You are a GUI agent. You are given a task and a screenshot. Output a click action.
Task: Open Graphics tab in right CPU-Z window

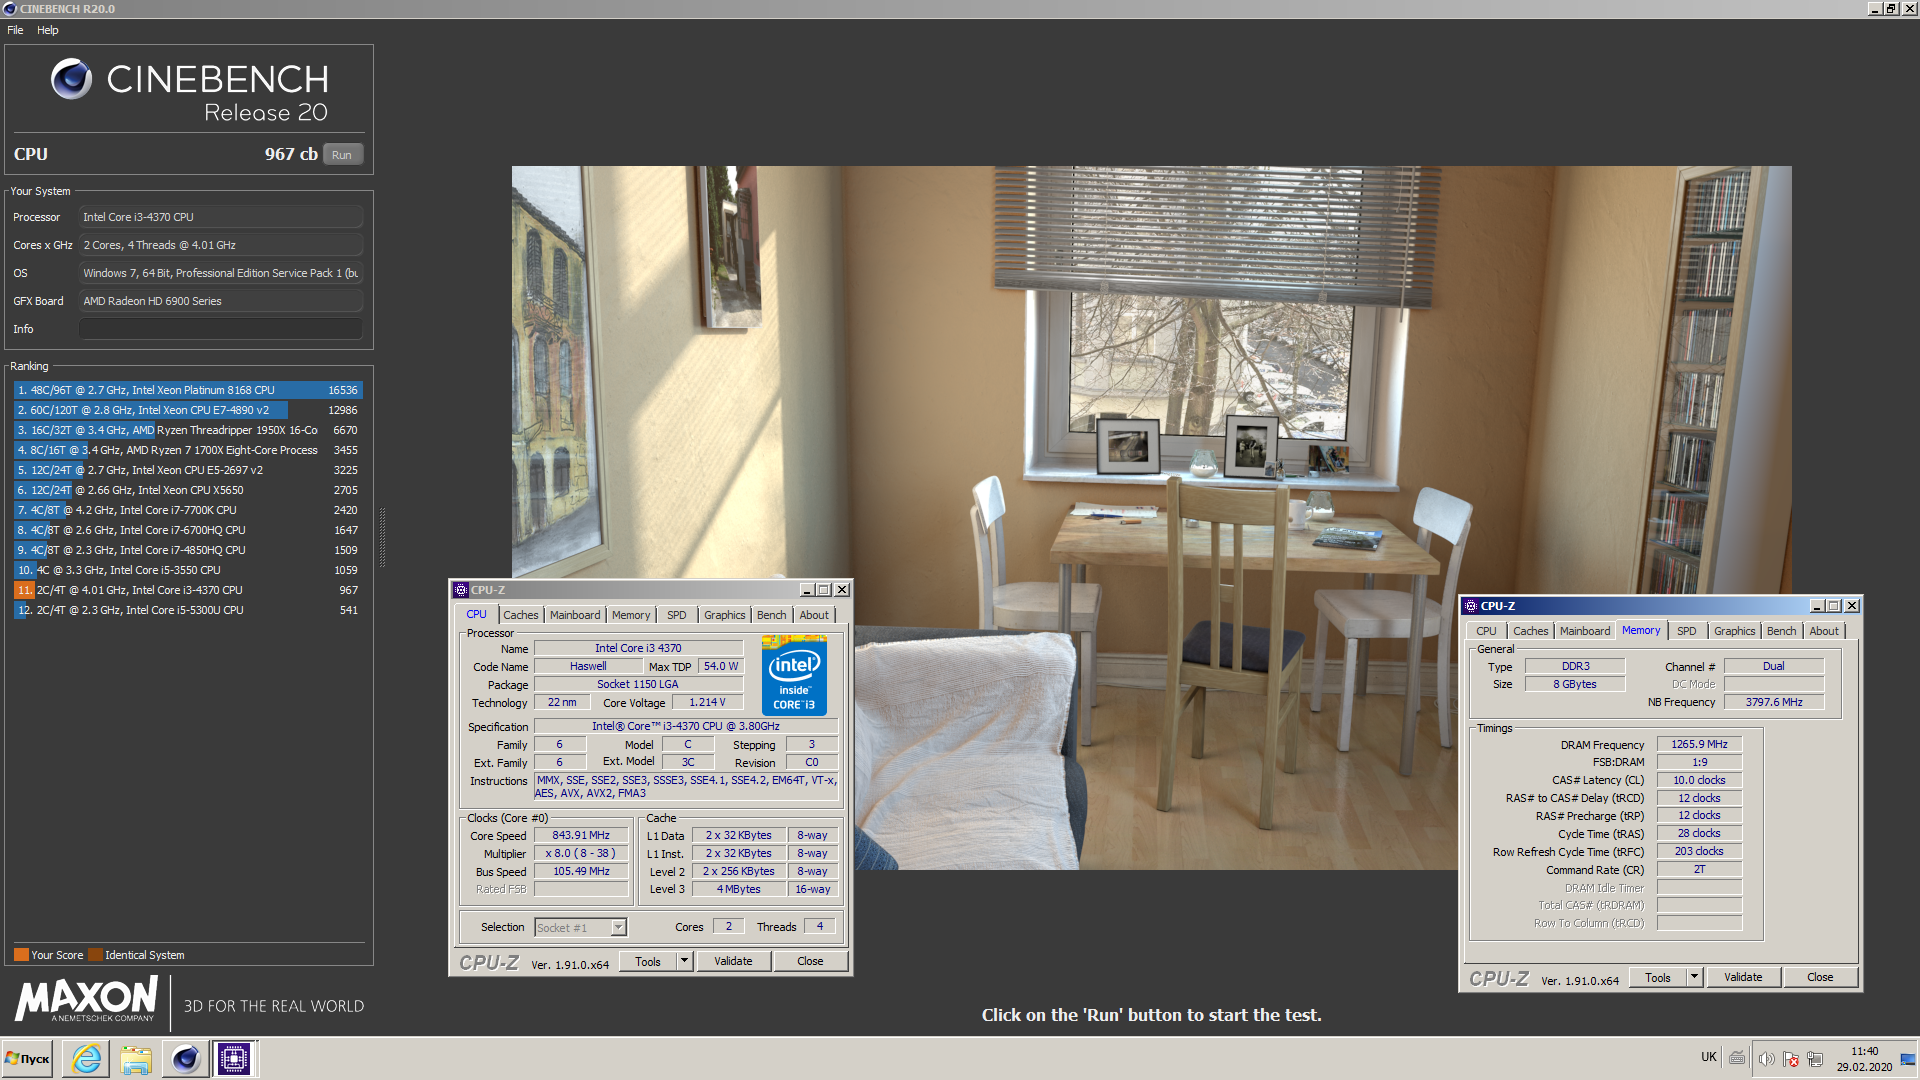click(x=1735, y=631)
